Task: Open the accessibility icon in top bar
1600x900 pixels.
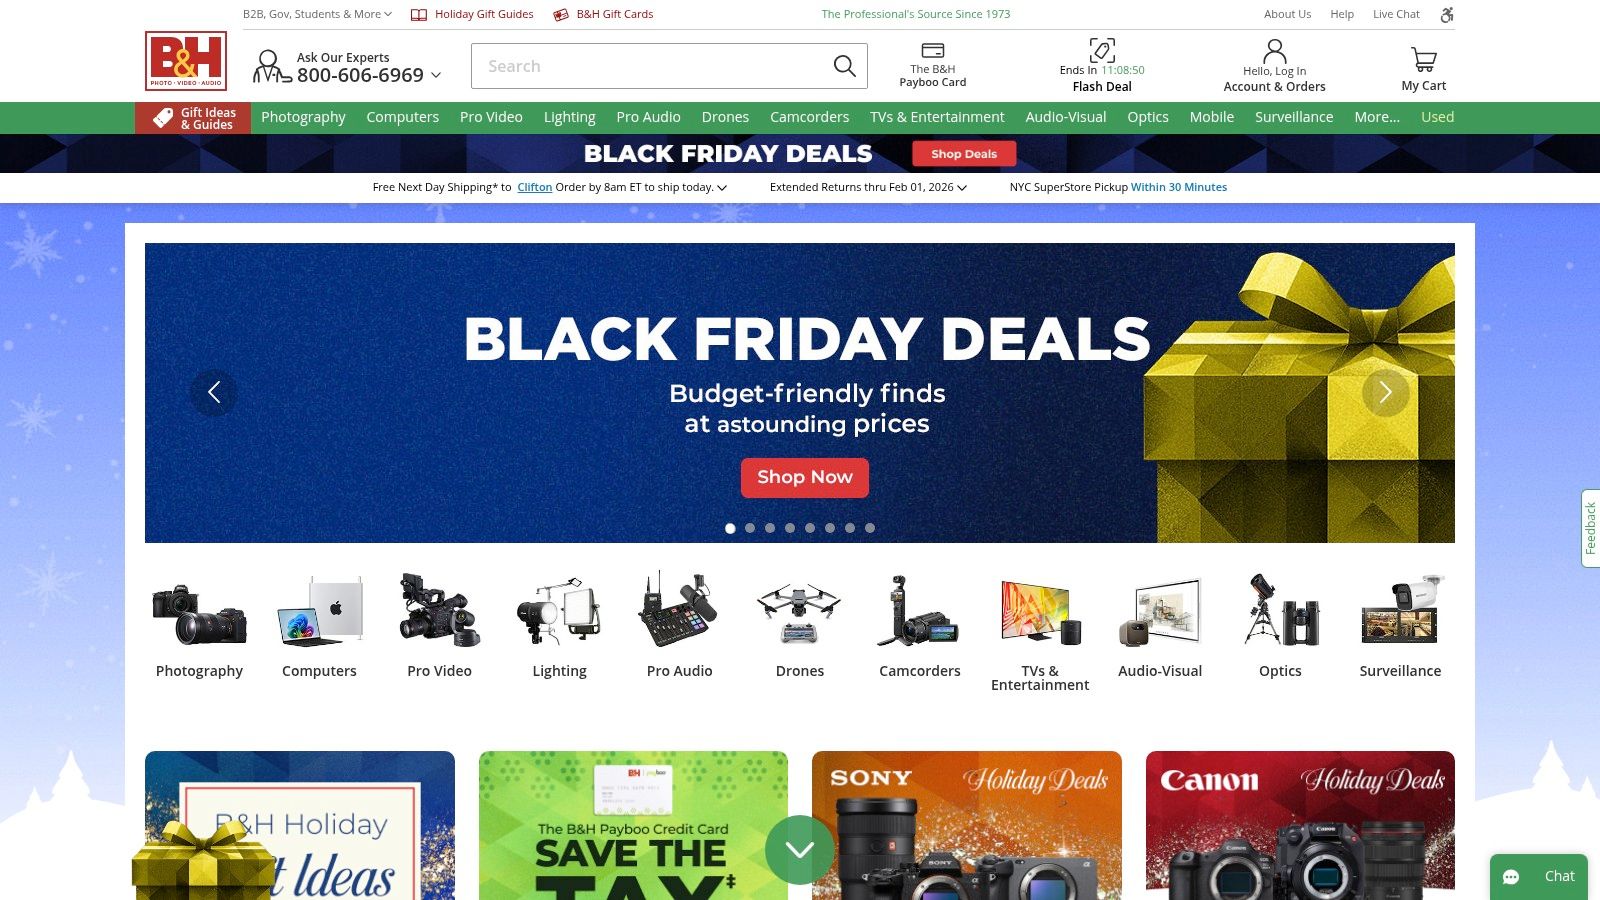Action: [1447, 14]
